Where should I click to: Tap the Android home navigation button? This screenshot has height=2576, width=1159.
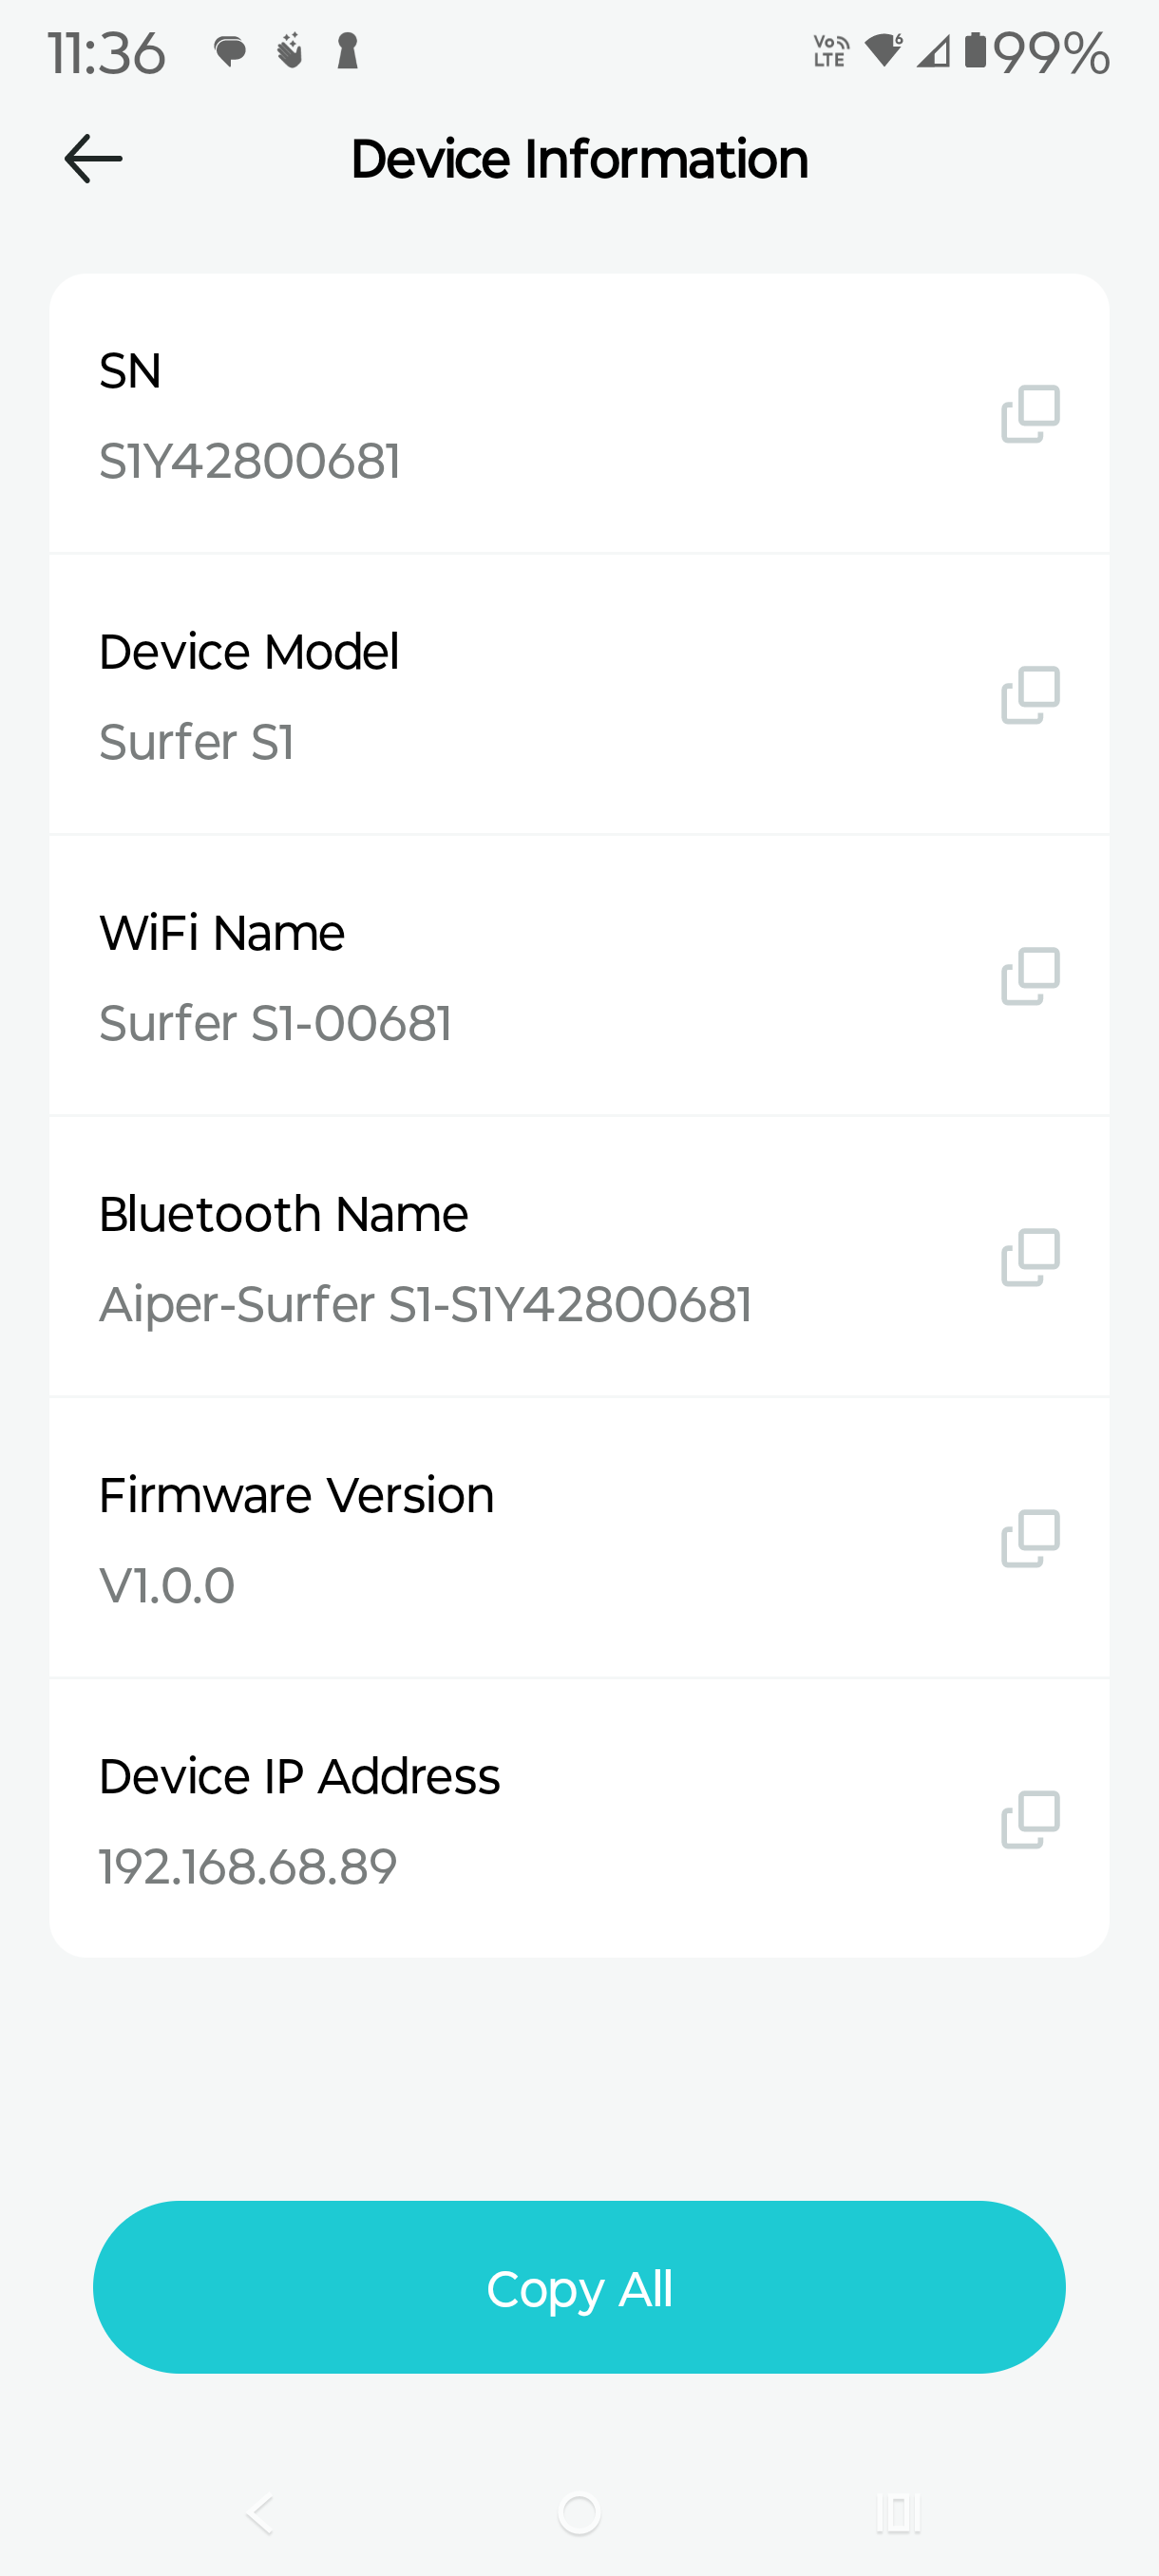[x=579, y=2513]
